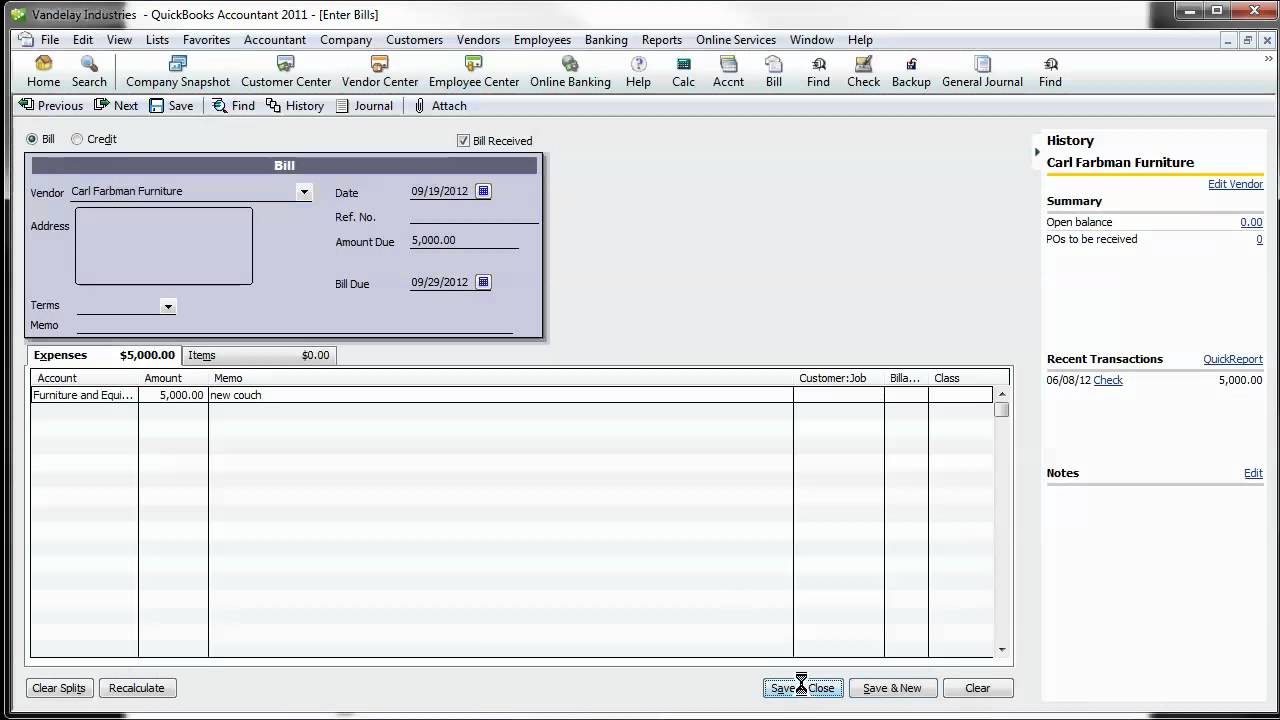Click Find in the form toolbar
This screenshot has width=1280, height=720.
pyautogui.click(x=233, y=105)
